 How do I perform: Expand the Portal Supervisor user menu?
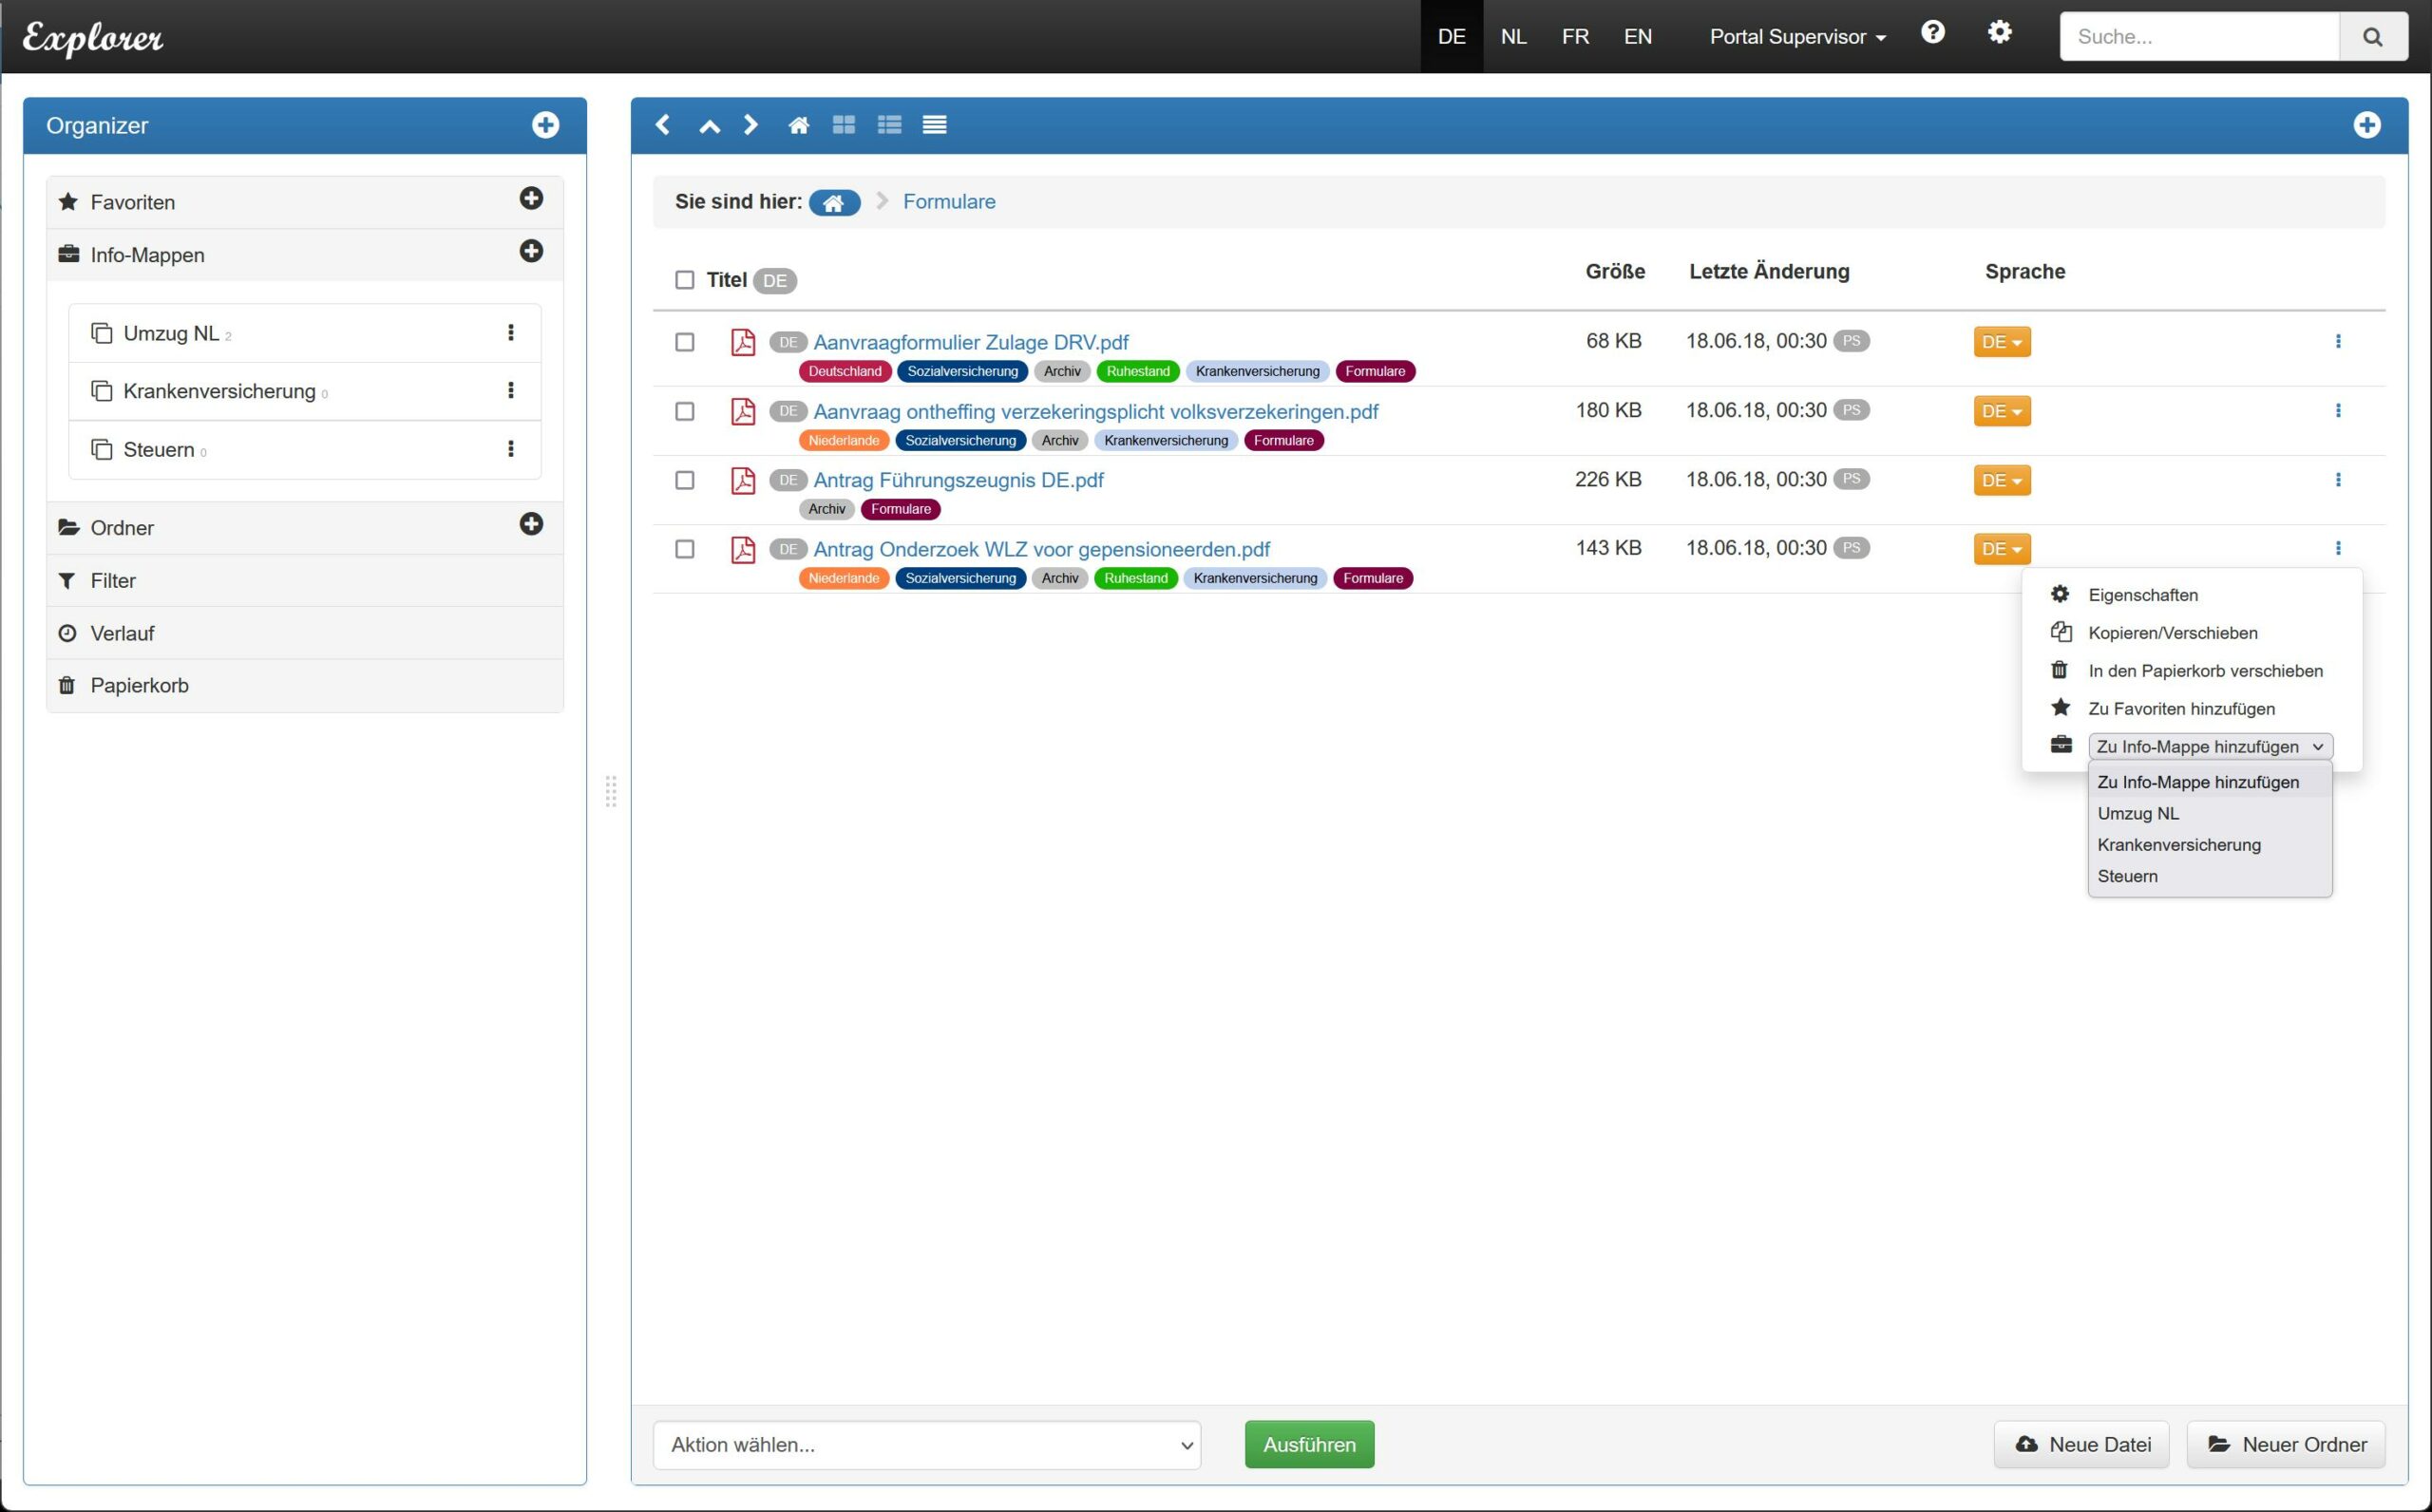[1797, 37]
